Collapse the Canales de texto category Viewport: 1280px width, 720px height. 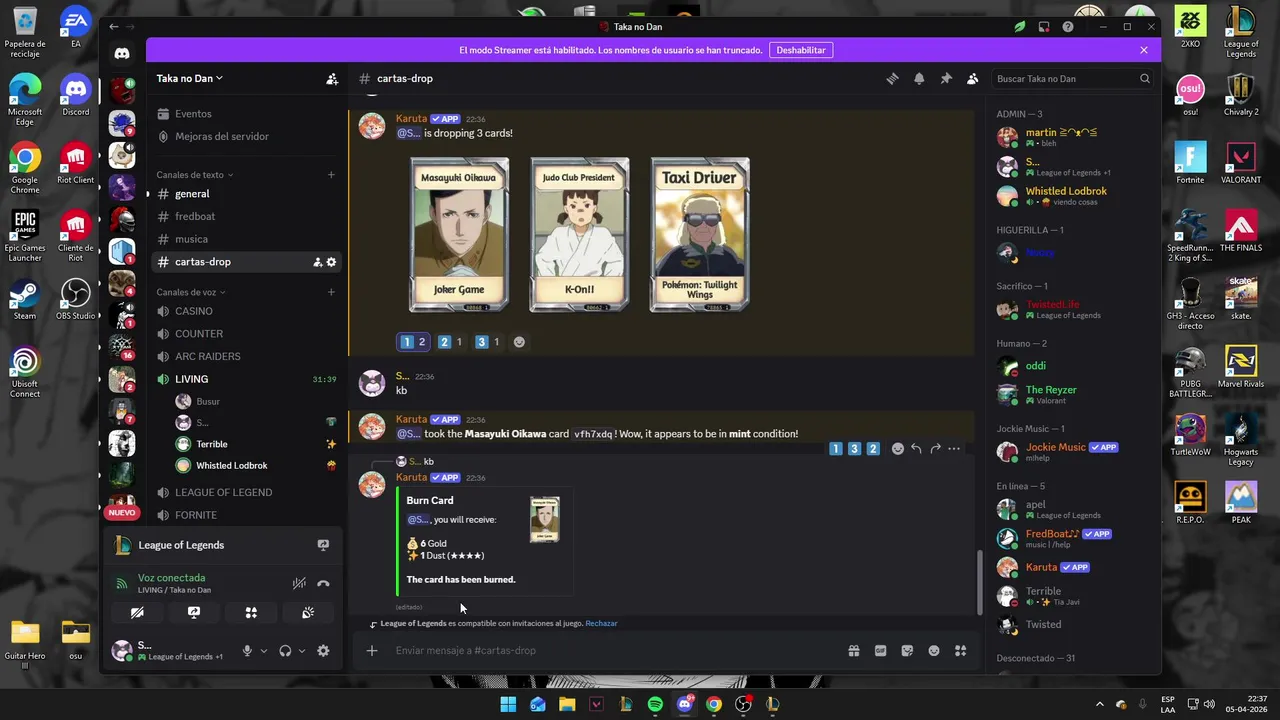(194, 175)
